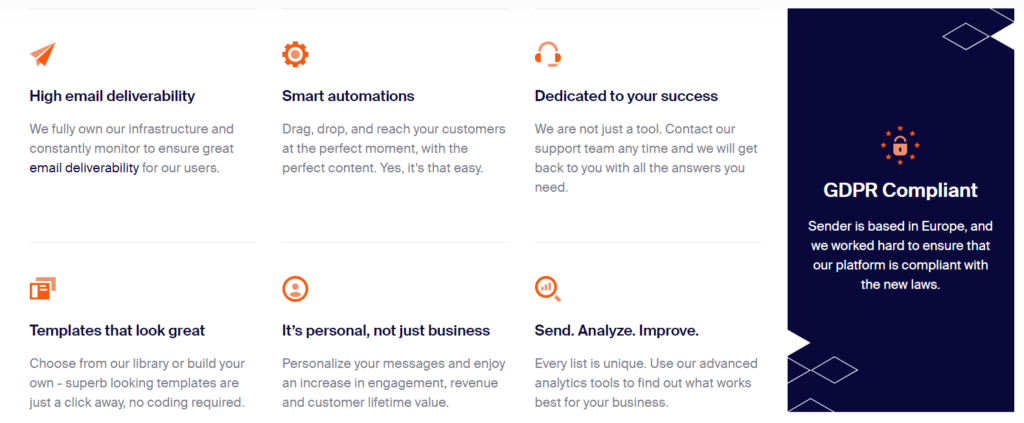1024x423 pixels.
Task: Click the diamond outline decoration in banner corner
Action: pyautogui.click(x=966, y=37)
